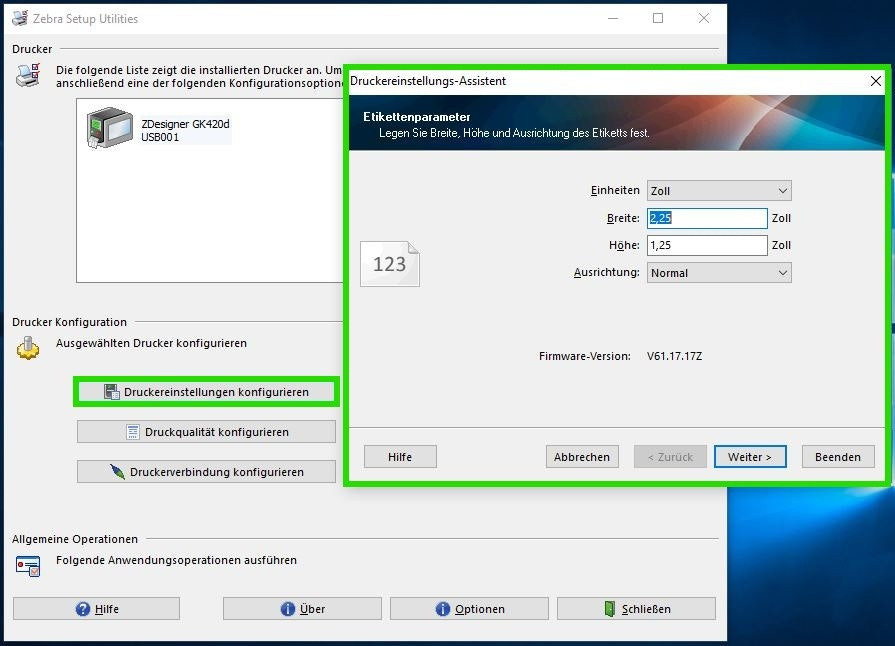The width and height of the screenshot is (895, 646).
Task: Click the Allgemeine Operationen section icon
Action: coord(28,566)
